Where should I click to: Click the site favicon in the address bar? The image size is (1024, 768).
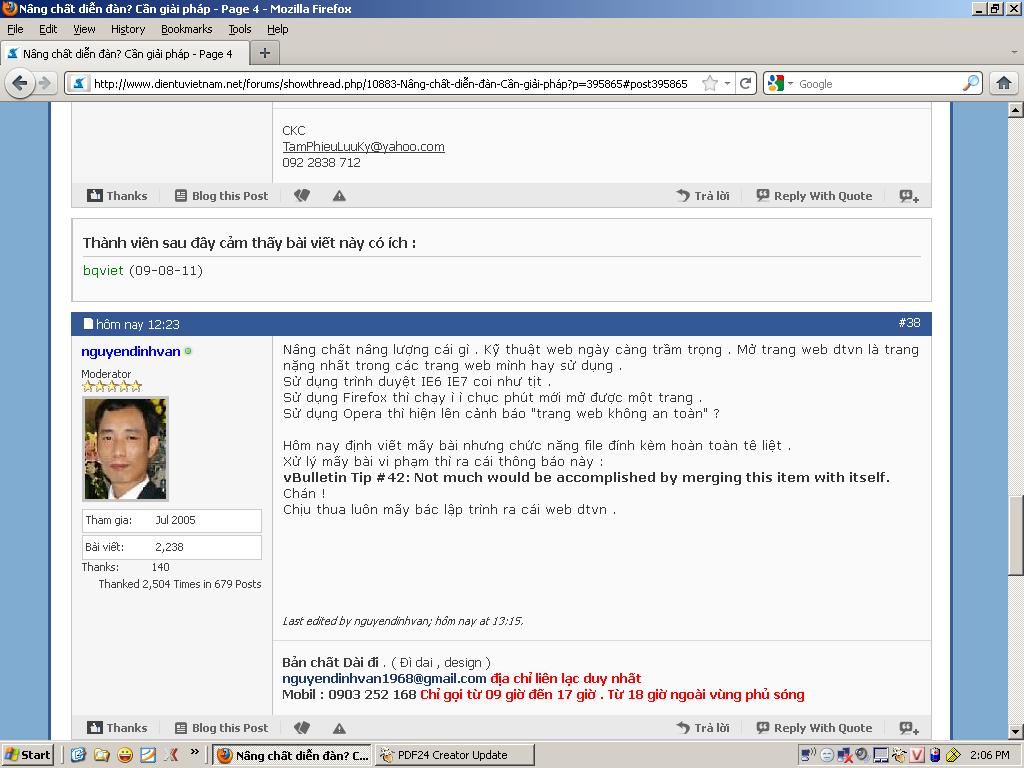[x=80, y=84]
